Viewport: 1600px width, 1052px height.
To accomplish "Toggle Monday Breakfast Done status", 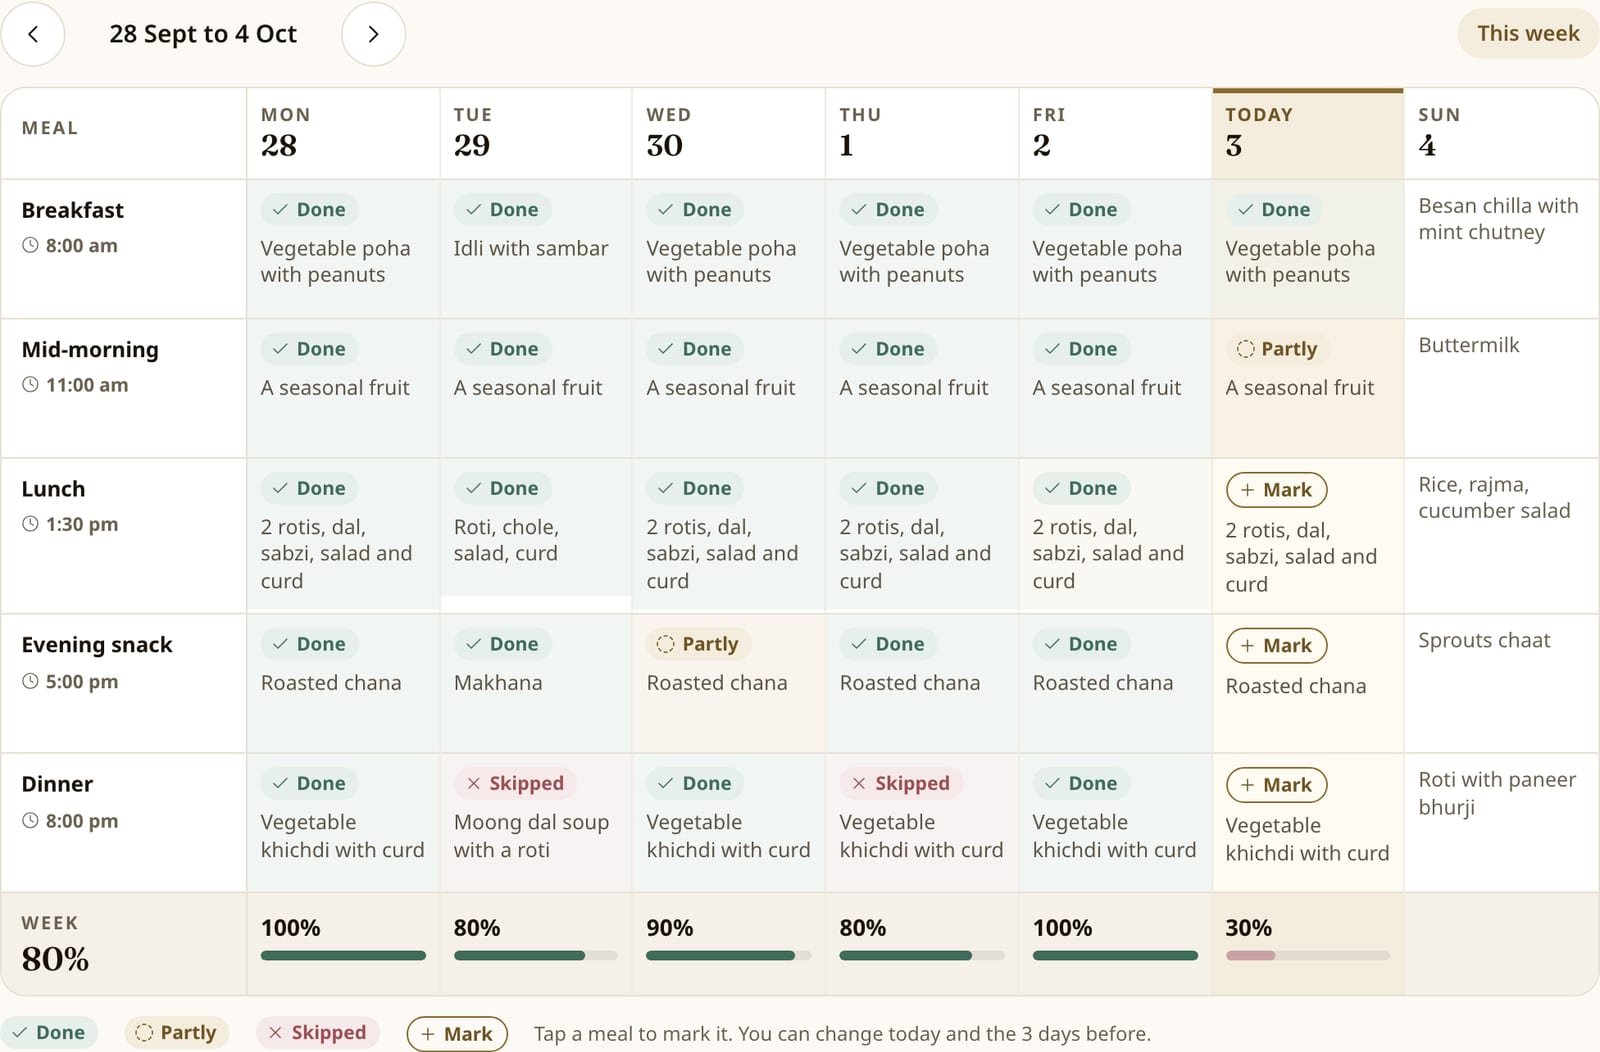I will click(309, 209).
